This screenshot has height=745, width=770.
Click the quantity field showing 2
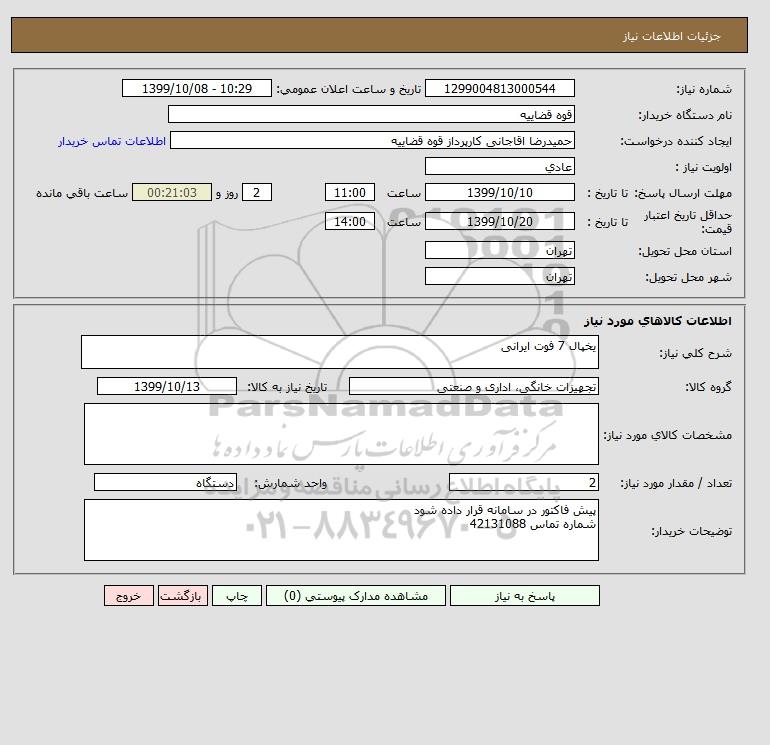(523, 482)
